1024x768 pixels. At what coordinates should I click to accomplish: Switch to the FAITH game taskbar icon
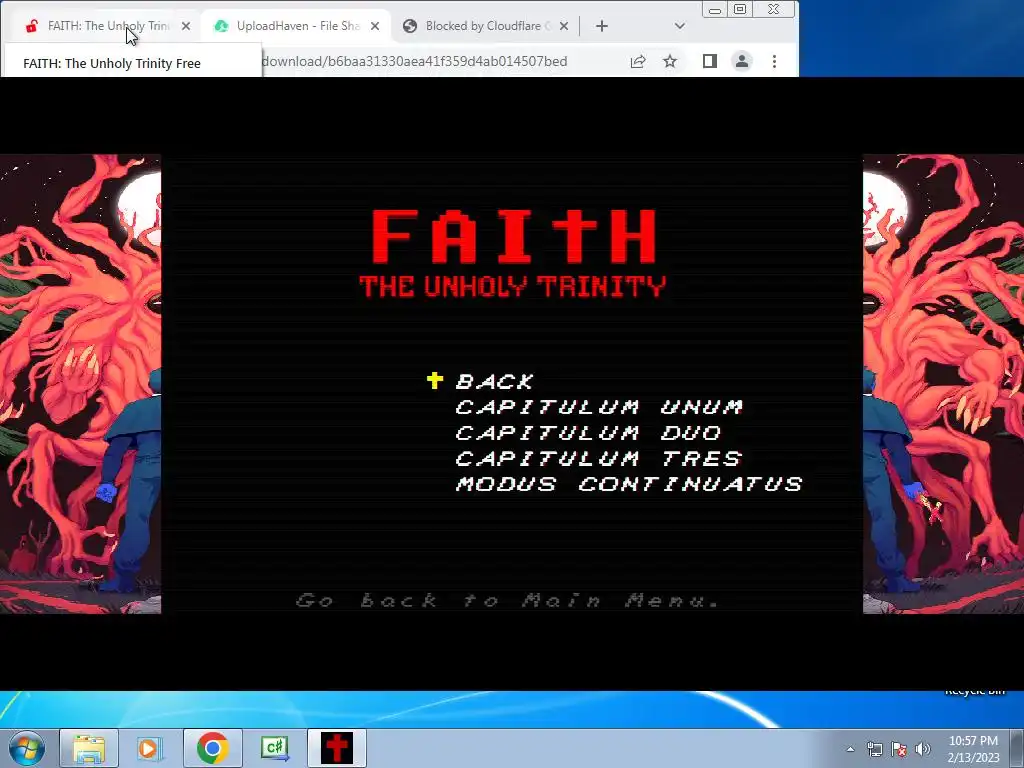tap(336, 748)
